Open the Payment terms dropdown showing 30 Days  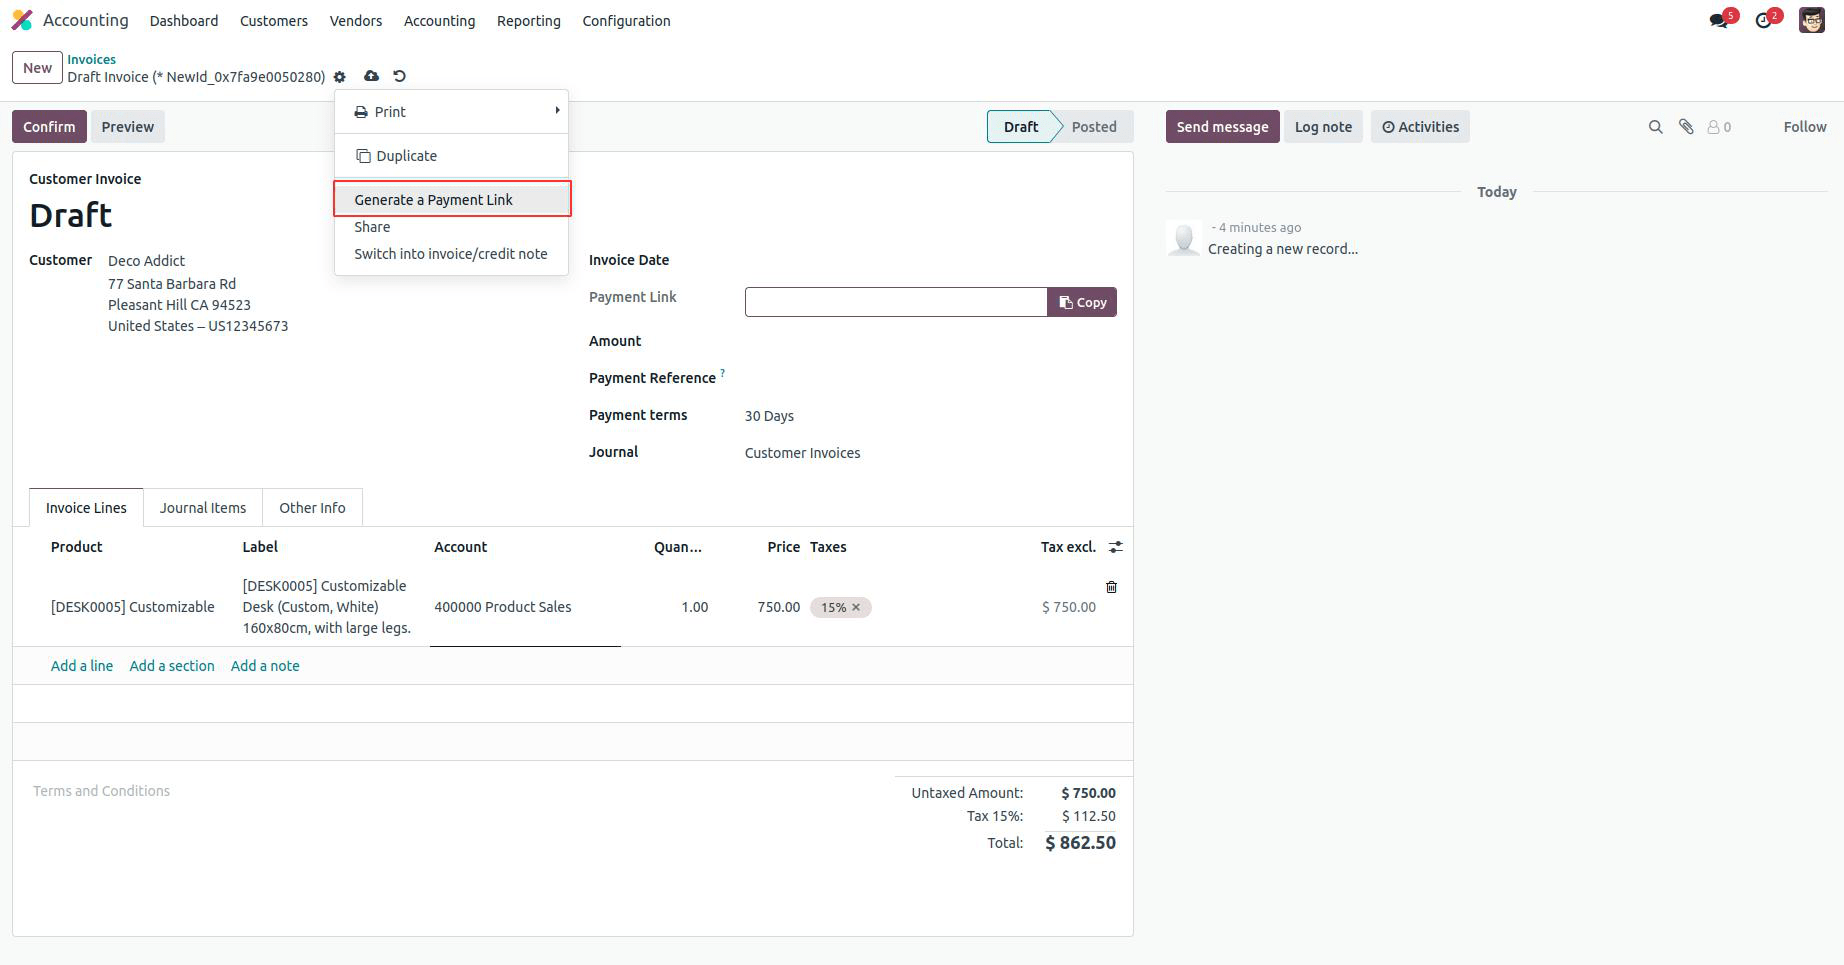click(769, 415)
